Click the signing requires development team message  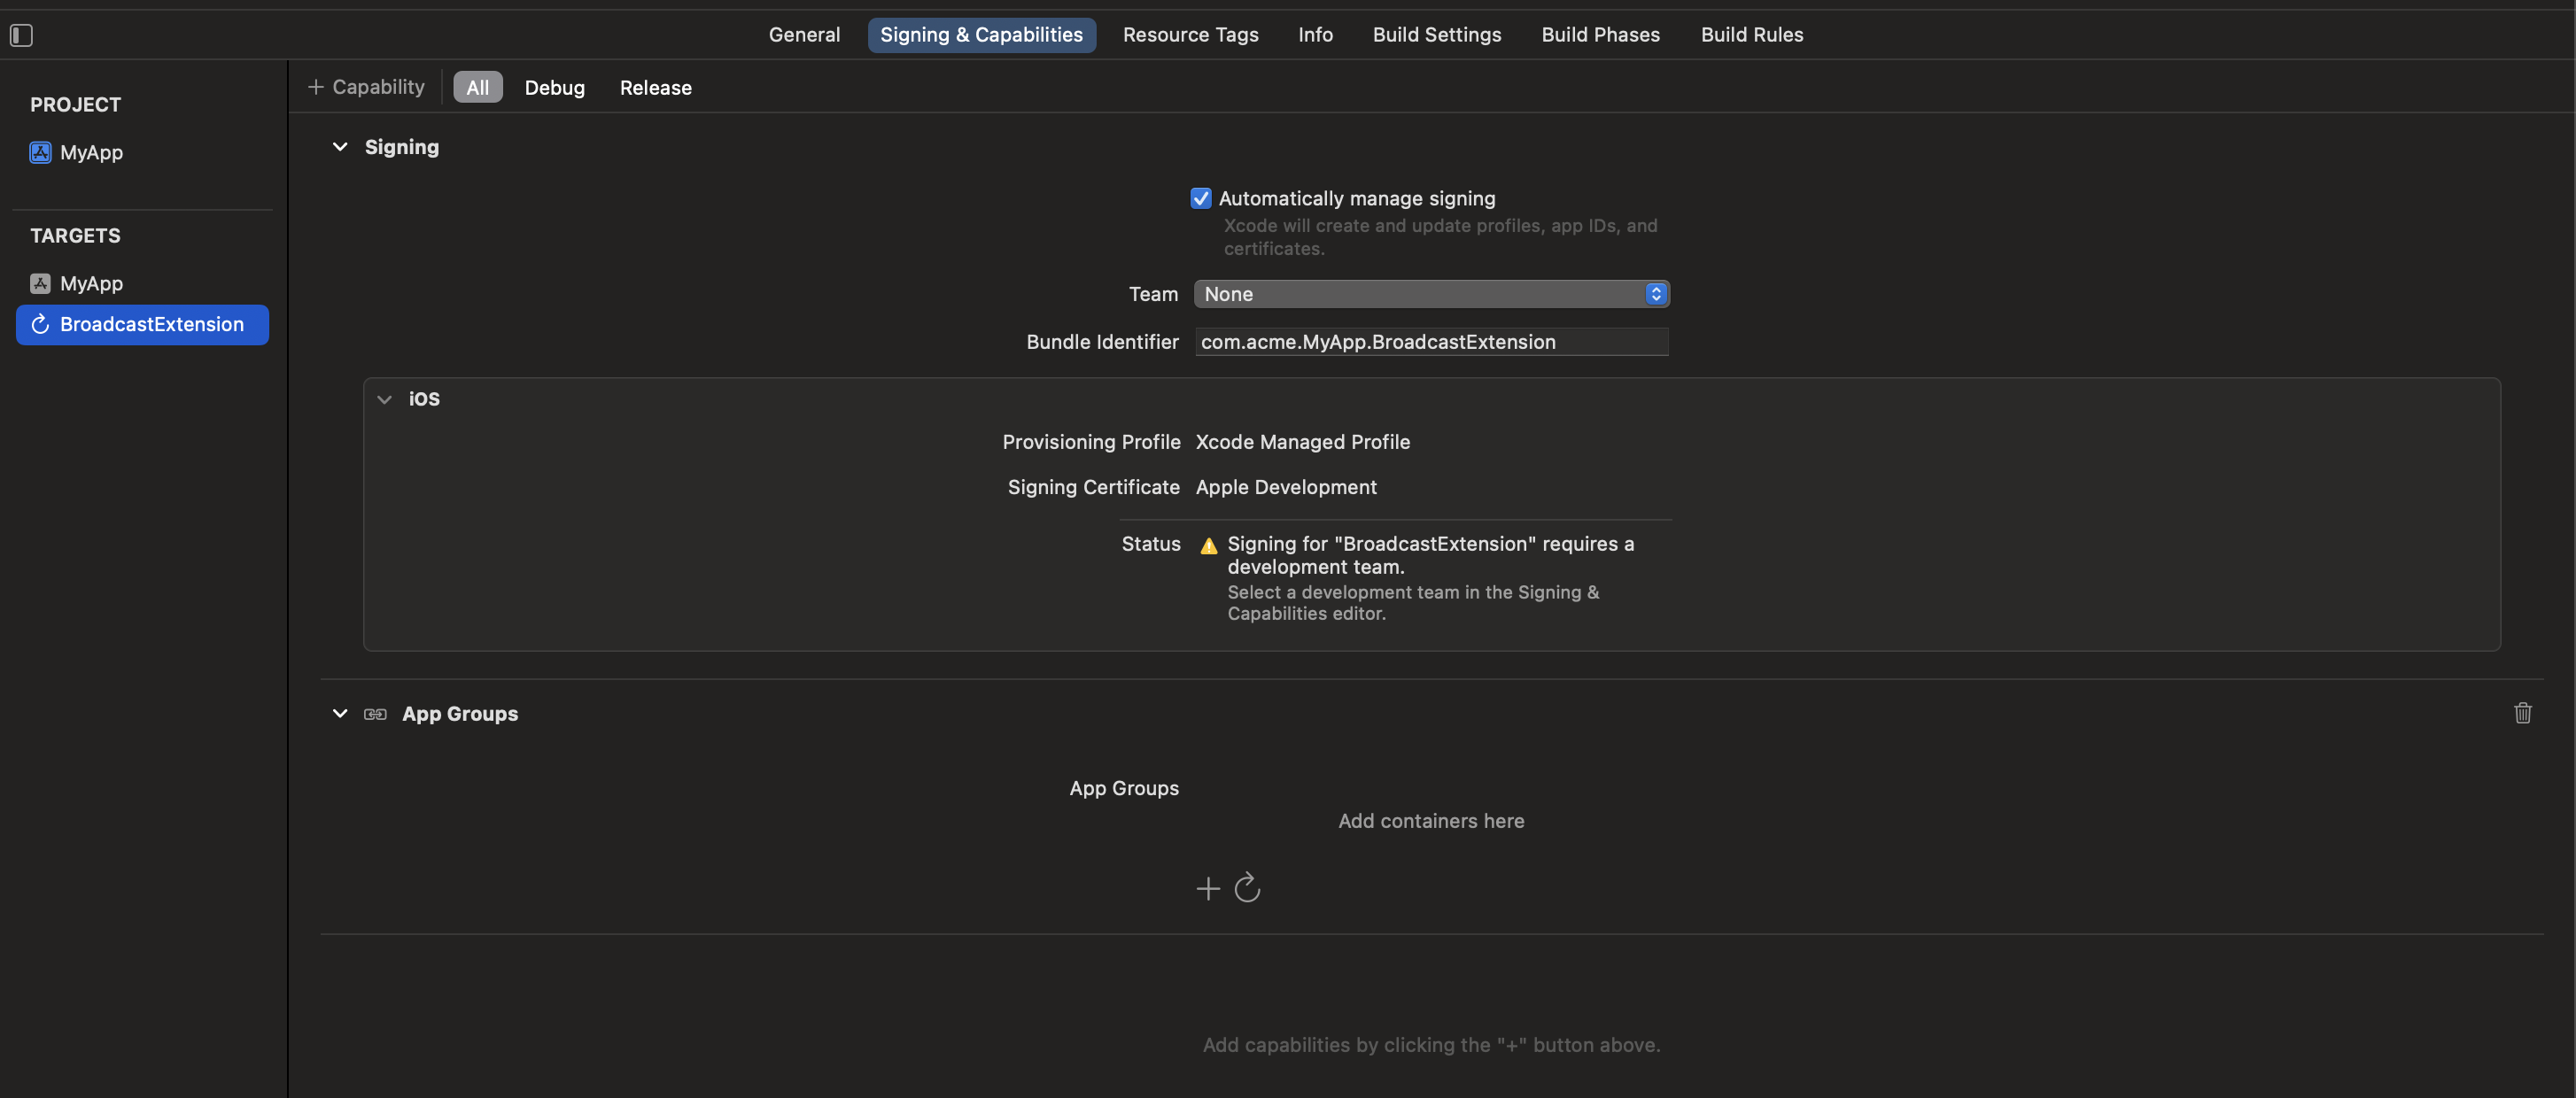point(1430,555)
